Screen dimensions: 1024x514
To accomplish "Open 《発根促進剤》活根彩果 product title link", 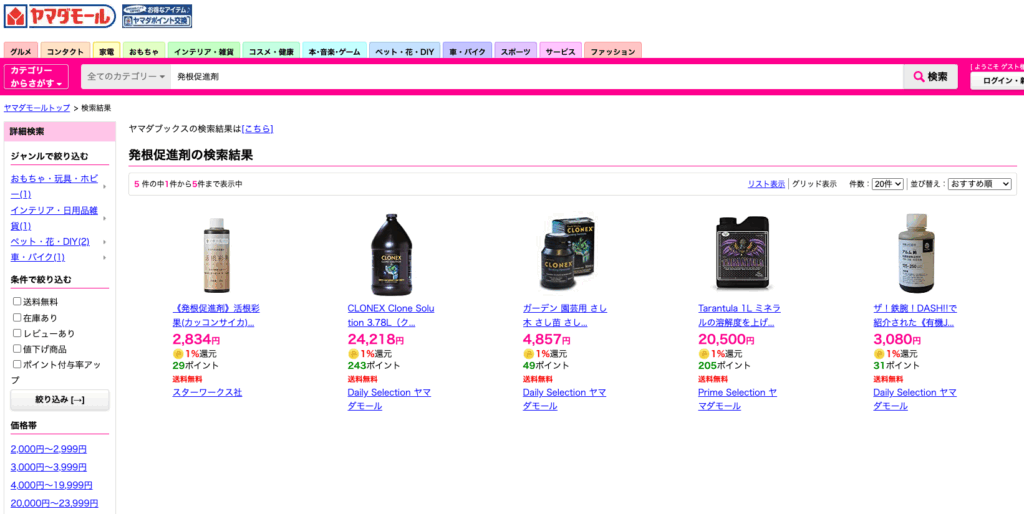I will pos(216,315).
